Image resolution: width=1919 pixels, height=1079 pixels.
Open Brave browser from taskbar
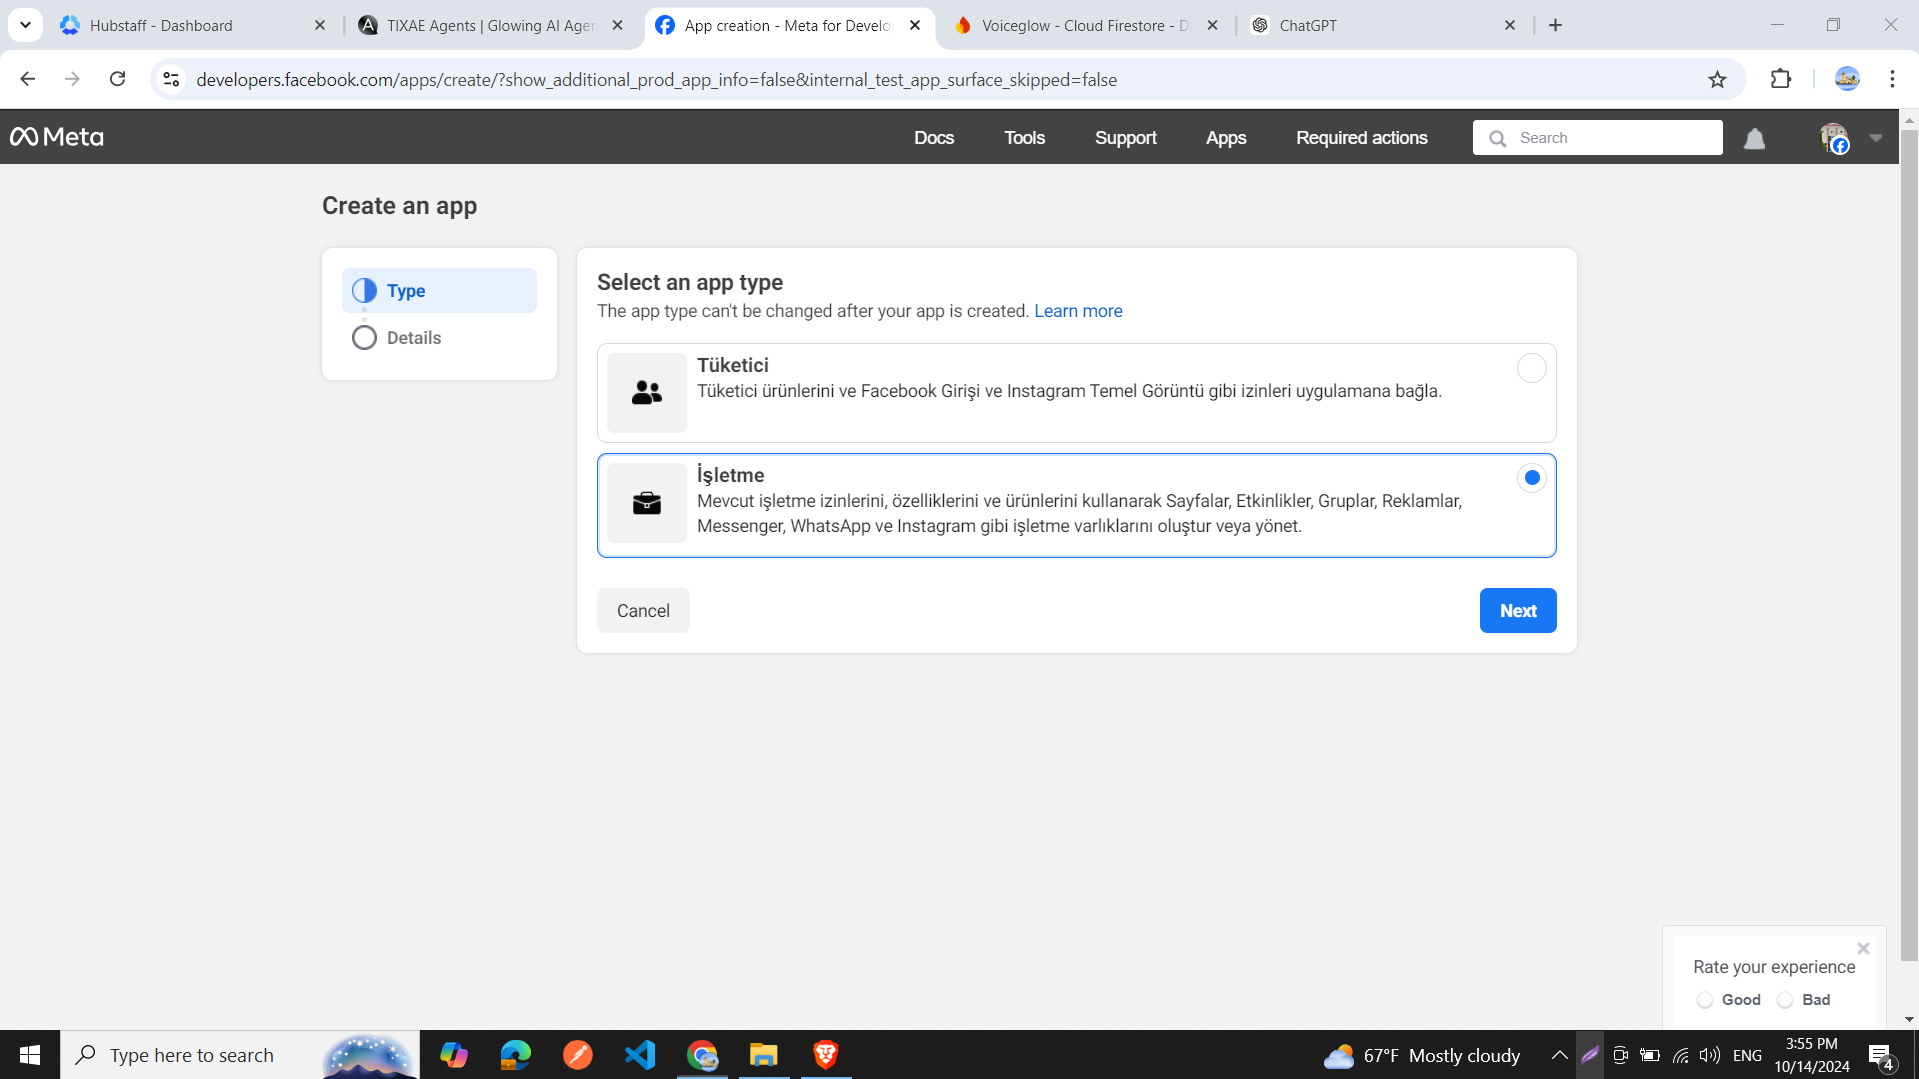(825, 1054)
